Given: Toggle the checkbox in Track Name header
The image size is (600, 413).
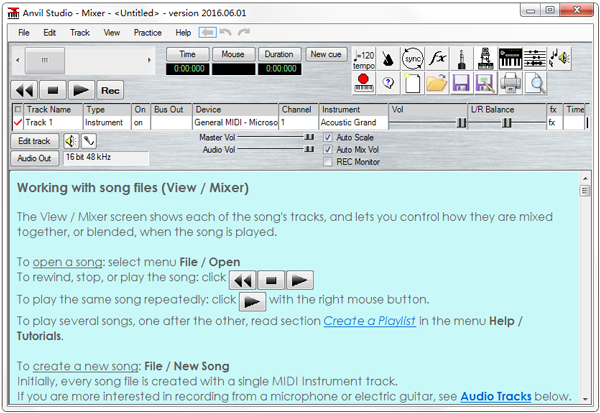Looking at the screenshot, I should point(18,109).
